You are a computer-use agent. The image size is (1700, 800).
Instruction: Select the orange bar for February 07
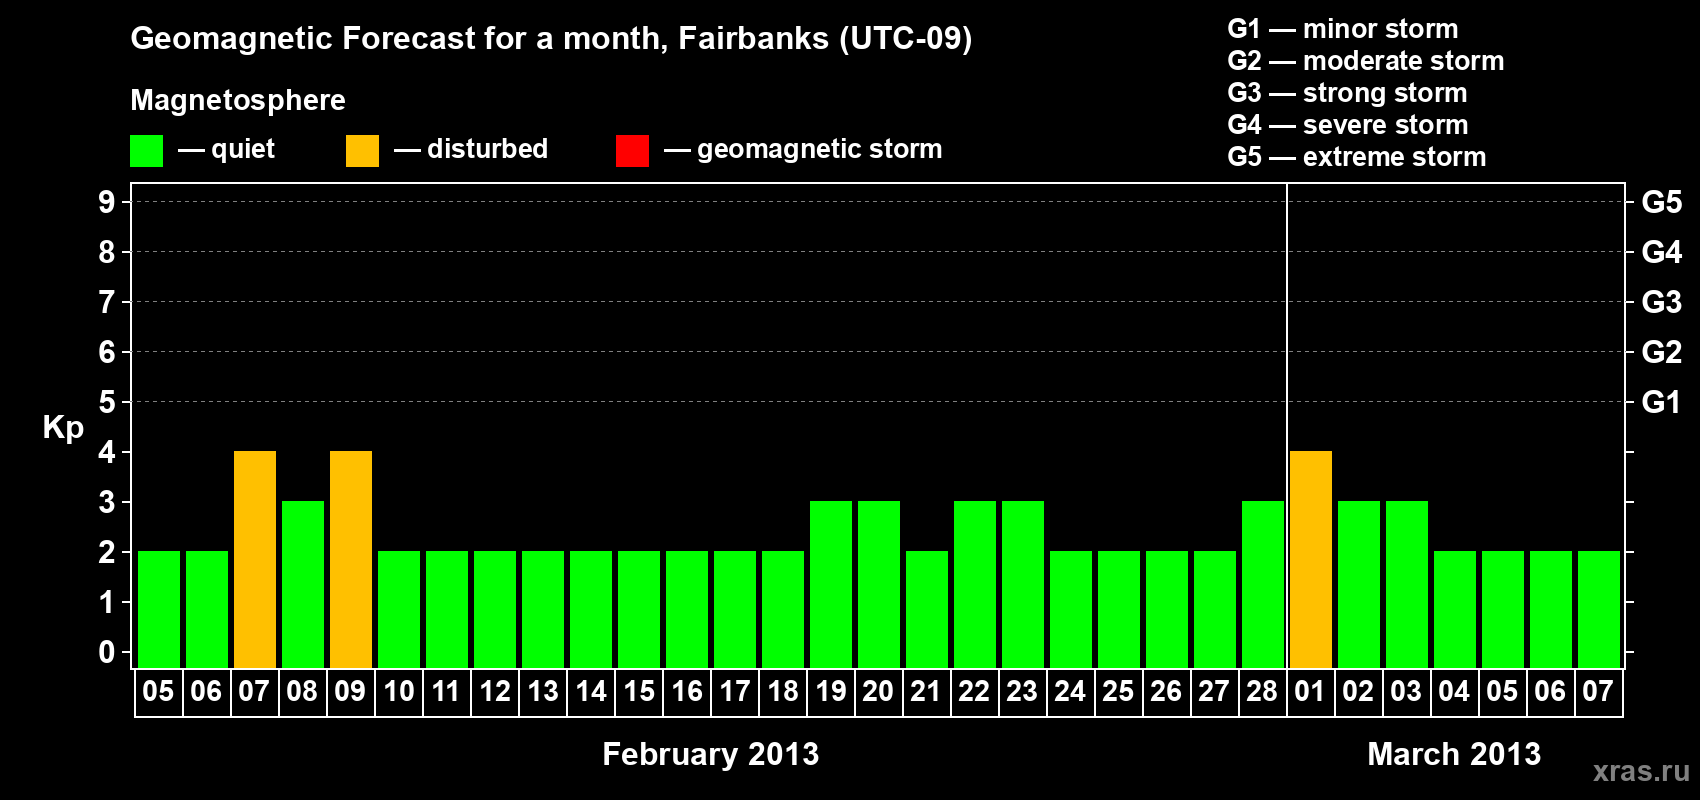(255, 560)
